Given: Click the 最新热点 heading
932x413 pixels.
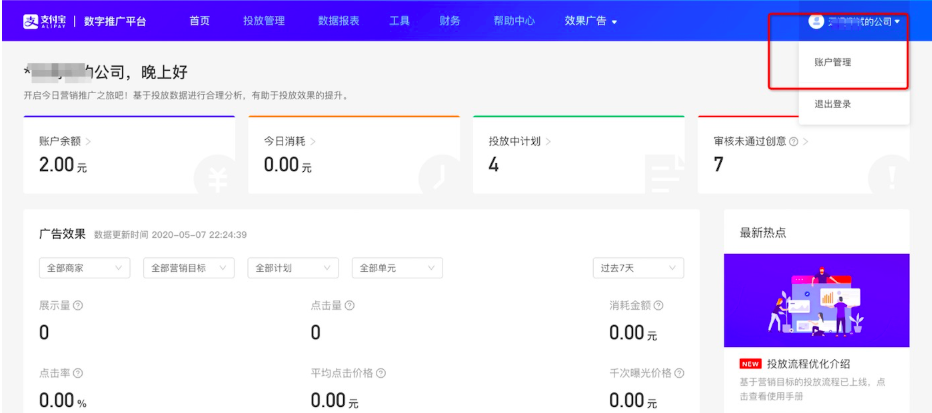Looking at the screenshot, I should (x=763, y=233).
